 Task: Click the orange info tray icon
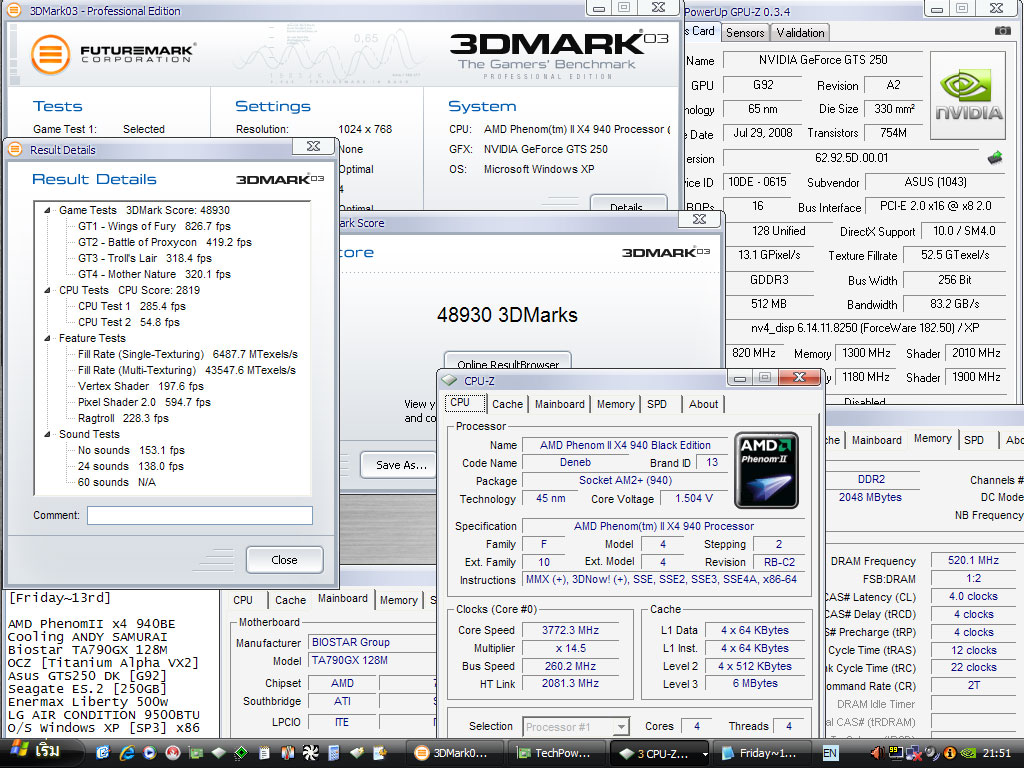[950, 753]
